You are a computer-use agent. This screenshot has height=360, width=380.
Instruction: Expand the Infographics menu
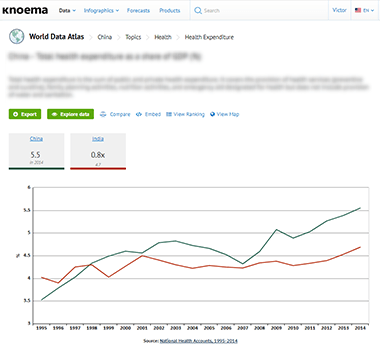coord(101,11)
